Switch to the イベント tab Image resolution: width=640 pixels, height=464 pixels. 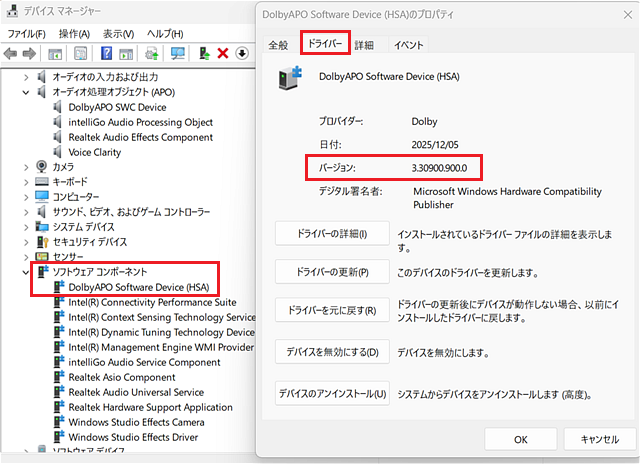click(x=408, y=45)
